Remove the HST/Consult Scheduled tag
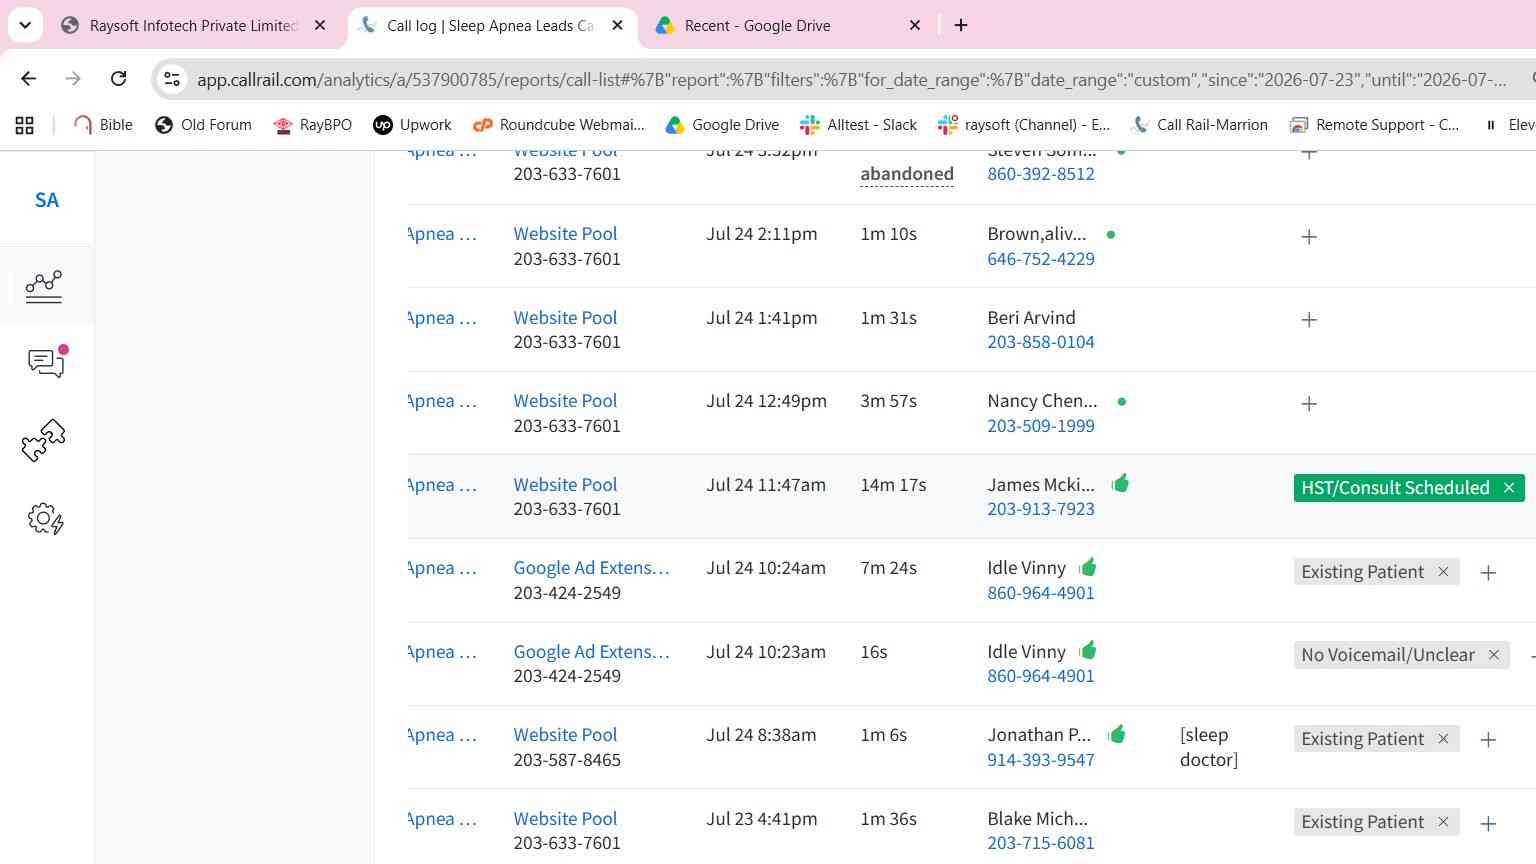Viewport: 1536px width, 864px height. 1509,488
